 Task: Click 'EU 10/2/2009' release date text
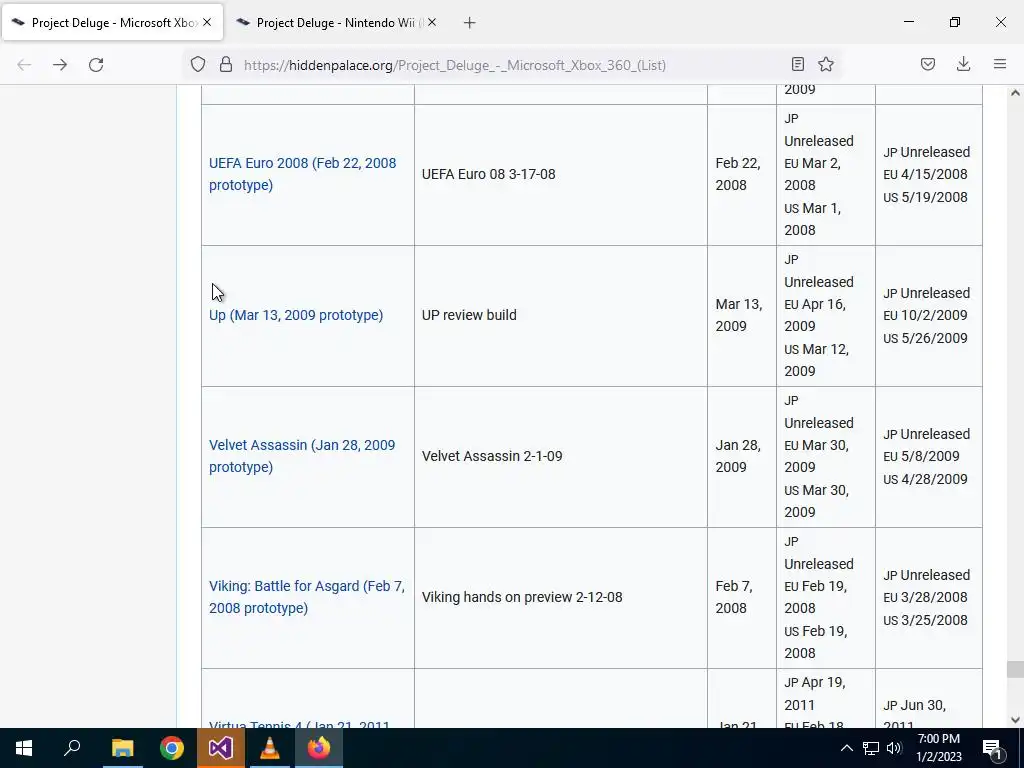click(925, 315)
